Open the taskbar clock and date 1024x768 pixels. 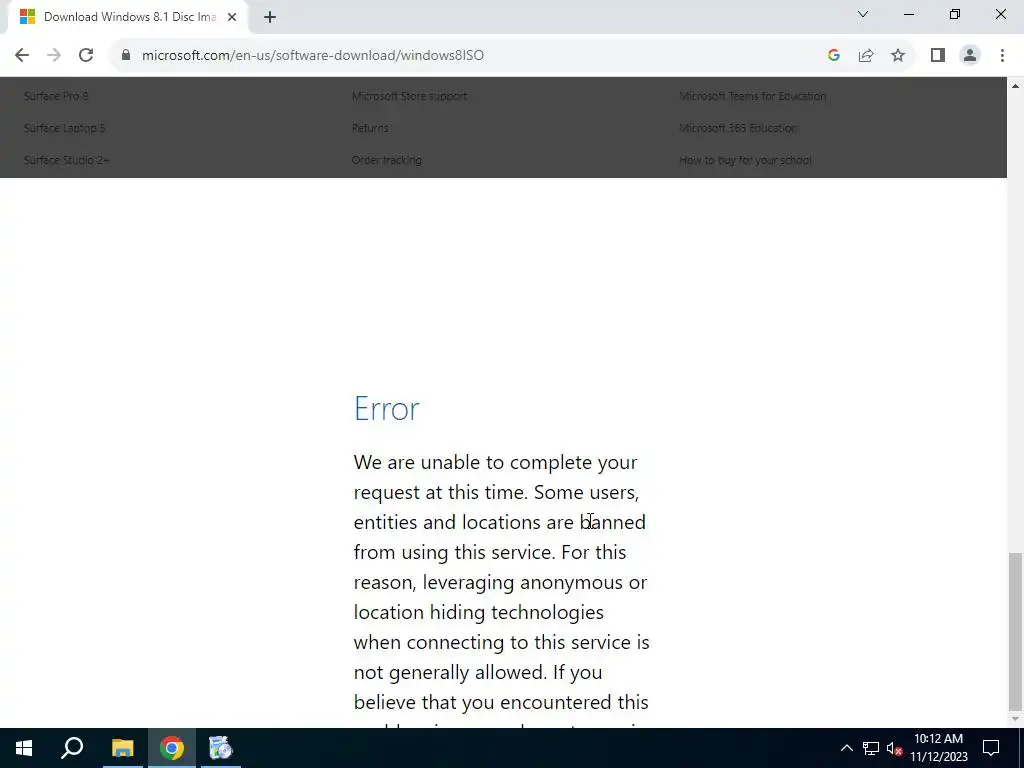(938, 748)
